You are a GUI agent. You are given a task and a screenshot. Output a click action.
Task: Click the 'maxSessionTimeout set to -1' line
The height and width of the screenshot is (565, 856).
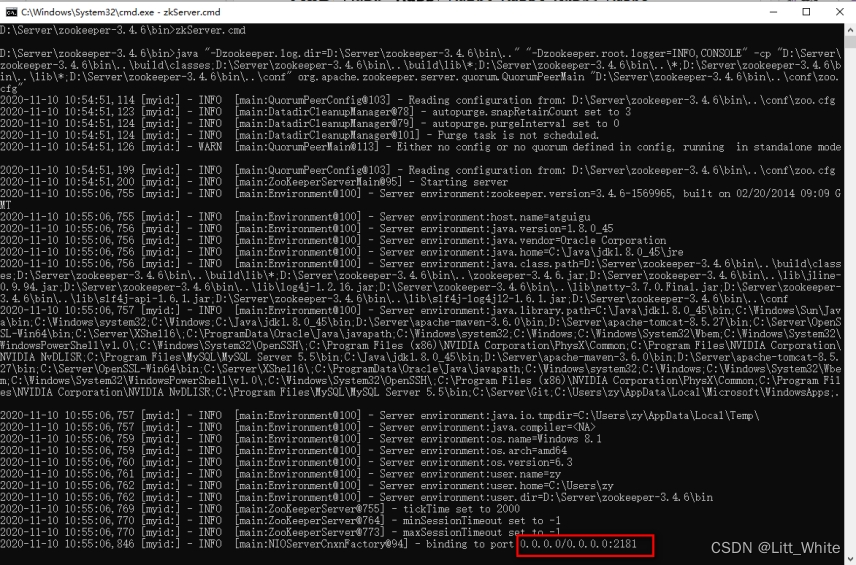281,532
